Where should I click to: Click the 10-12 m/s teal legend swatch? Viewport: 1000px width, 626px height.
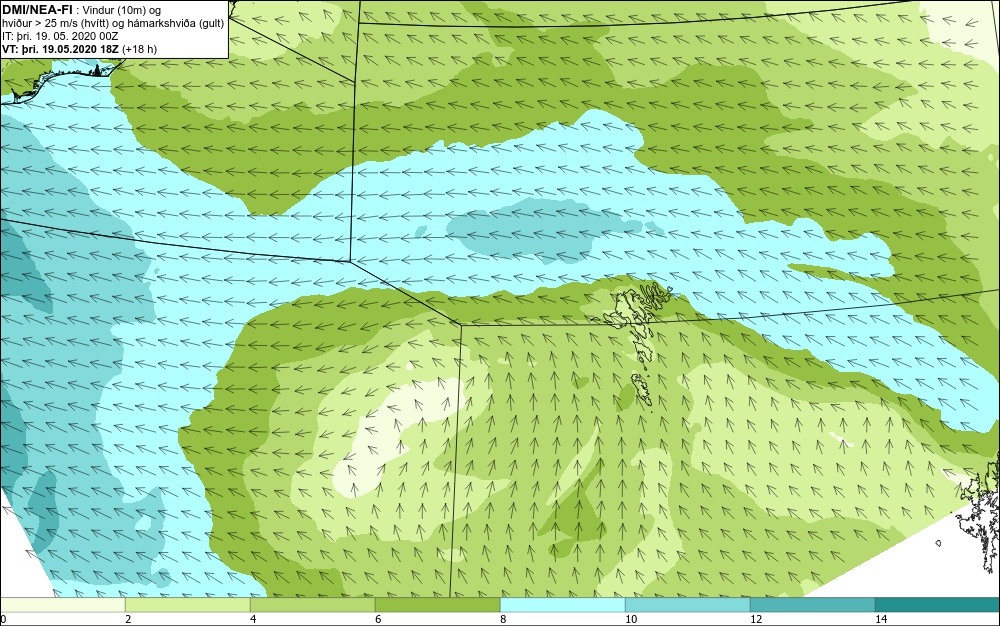[x=688, y=605]
